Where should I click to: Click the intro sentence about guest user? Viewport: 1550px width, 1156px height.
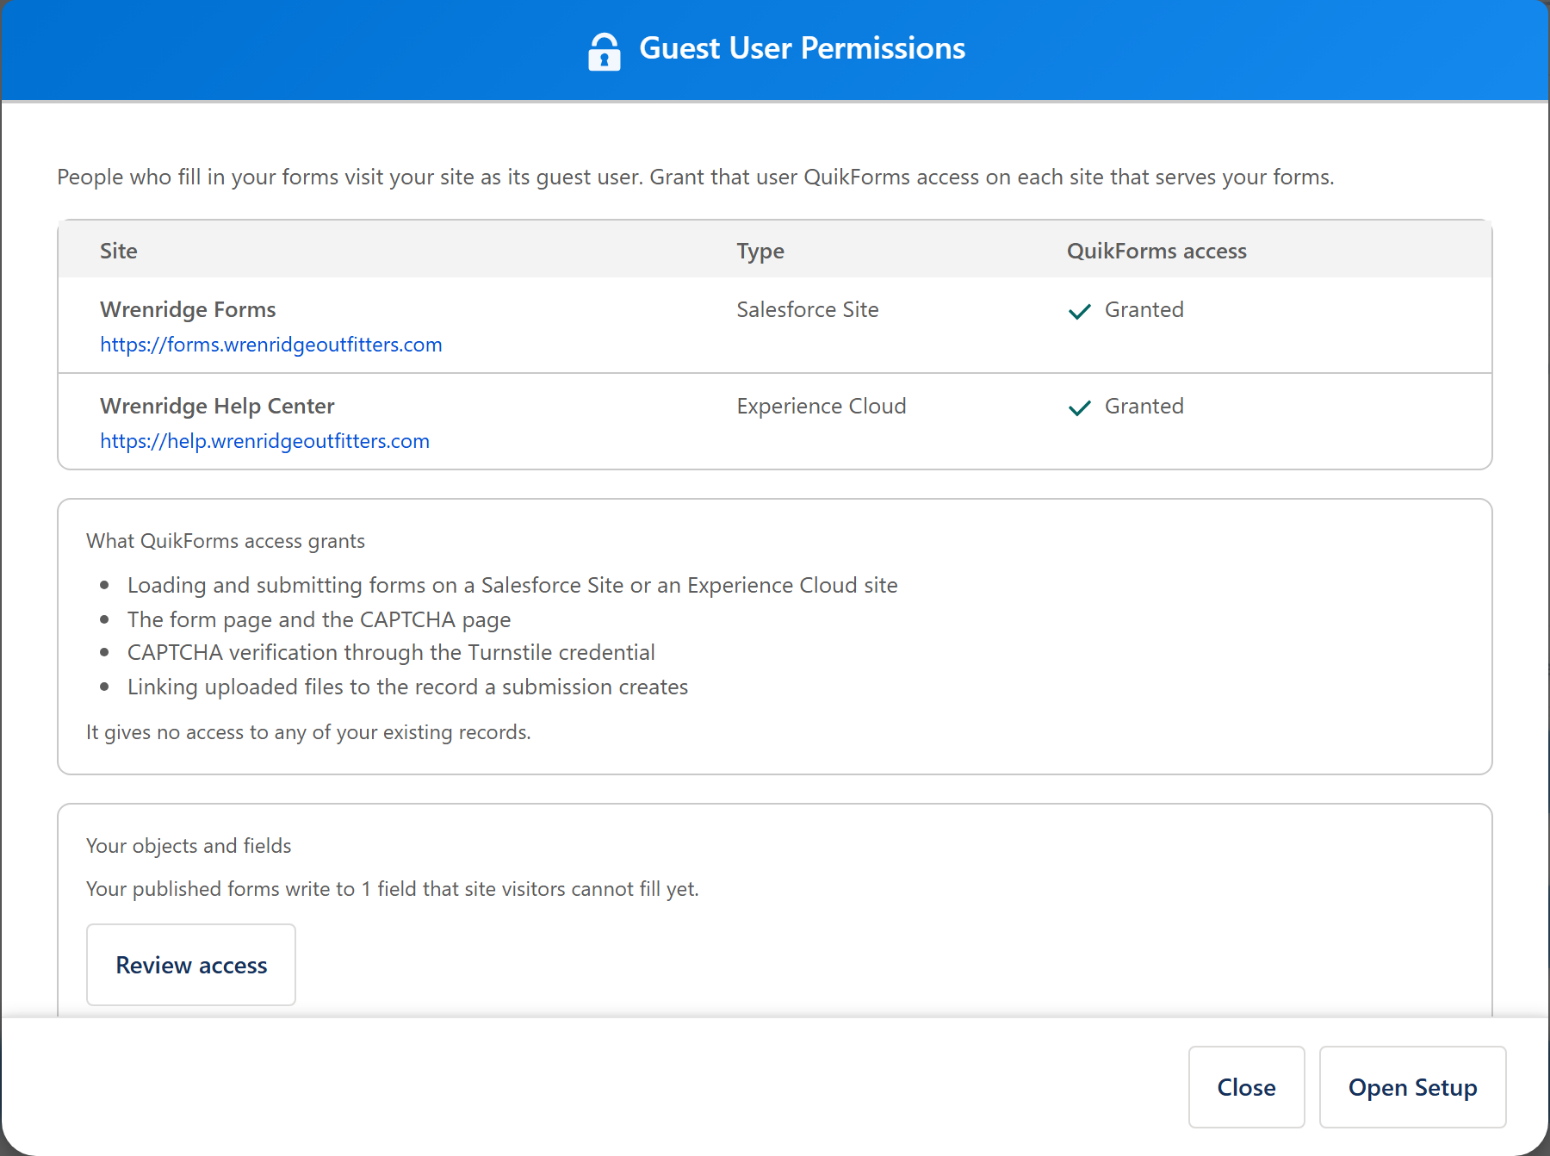coord(695,177)
